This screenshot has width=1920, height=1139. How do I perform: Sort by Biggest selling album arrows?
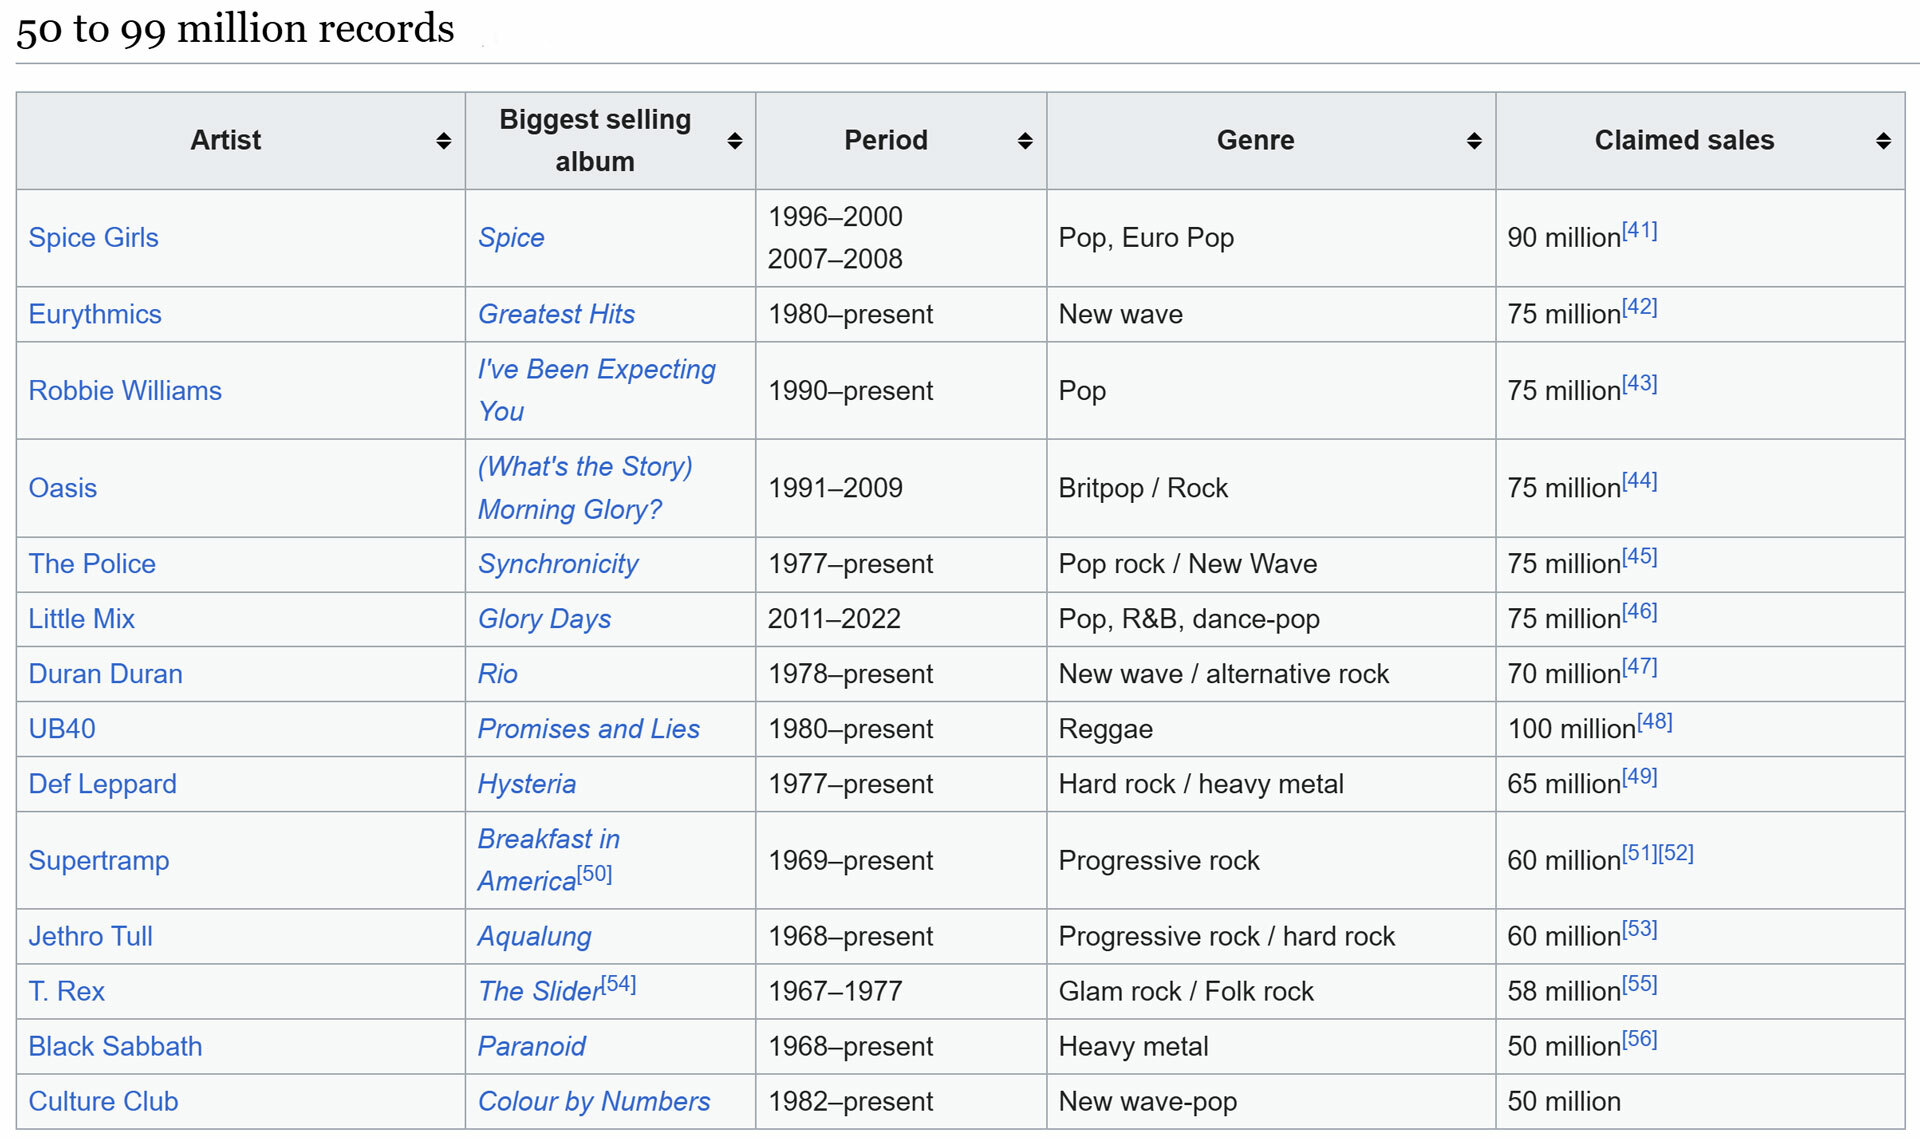click(x=734, y=141)
